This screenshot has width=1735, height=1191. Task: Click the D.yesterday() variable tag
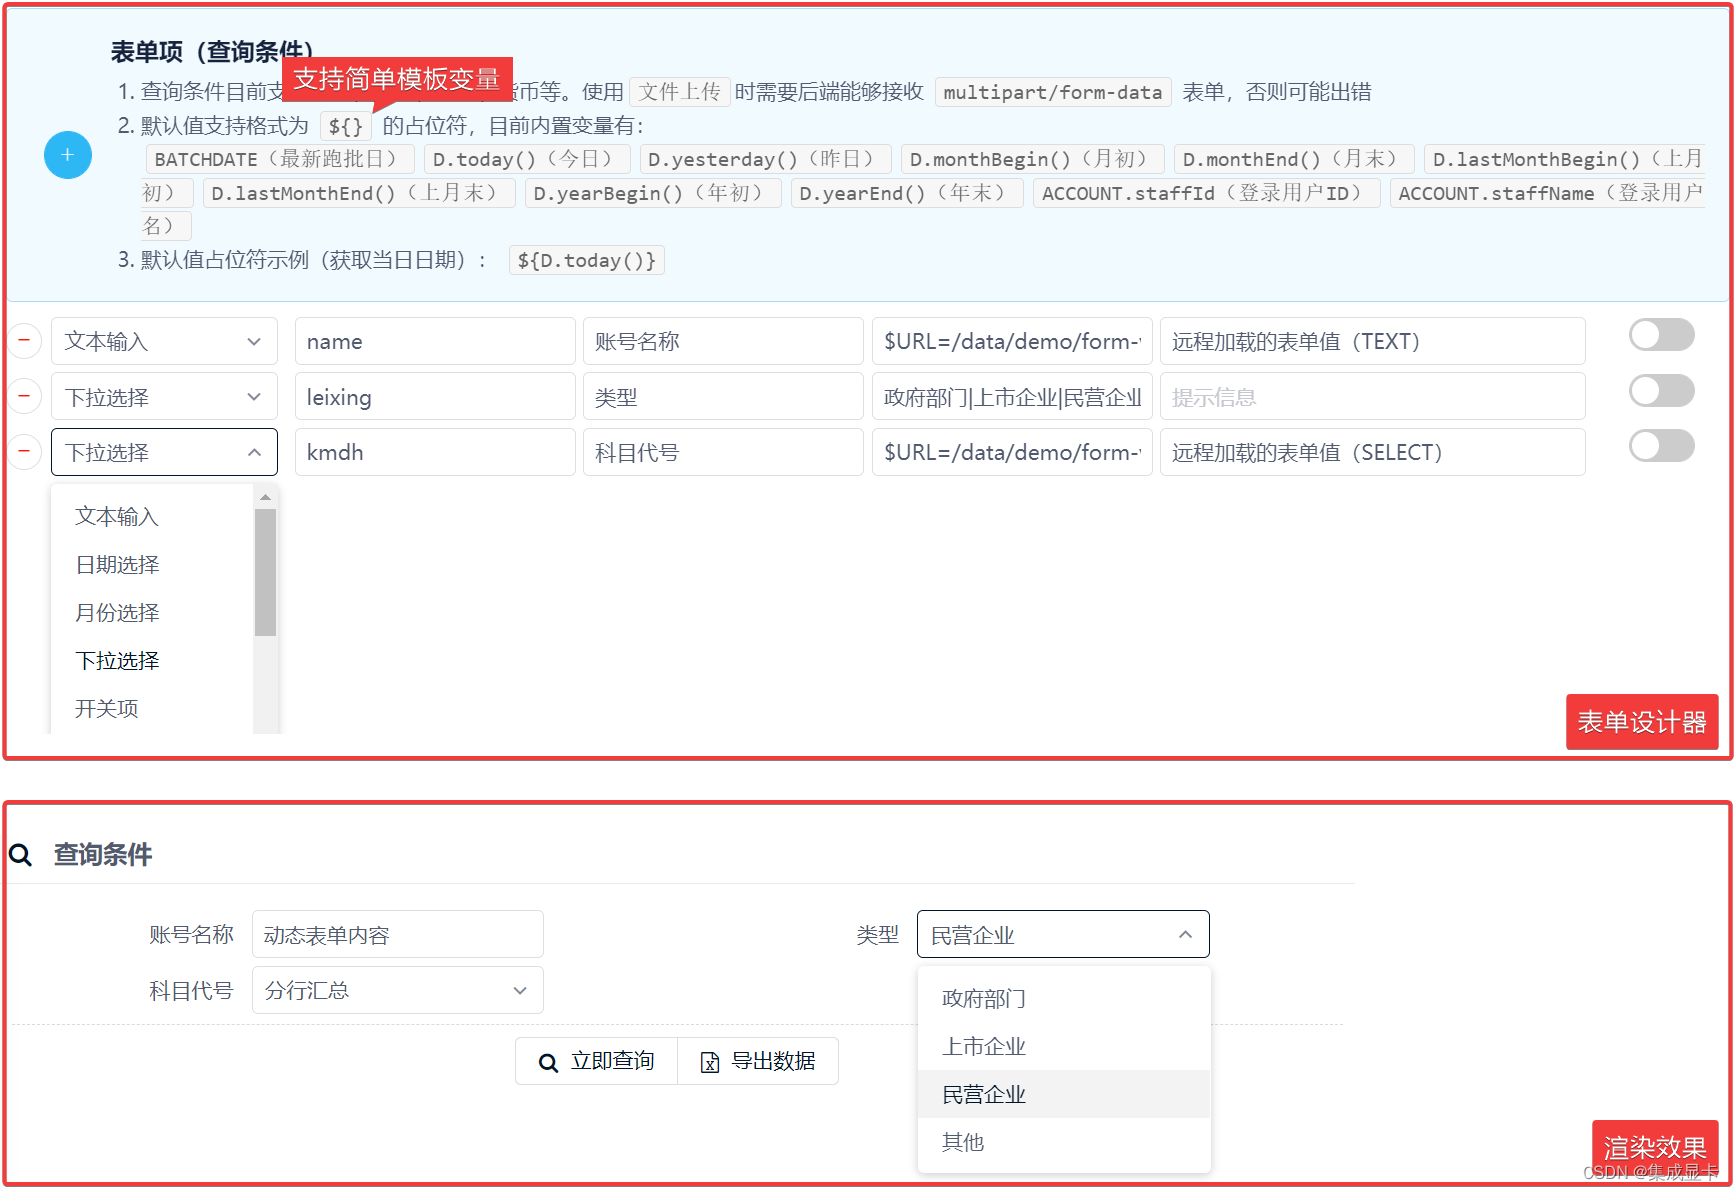click(x=765, y=159)
